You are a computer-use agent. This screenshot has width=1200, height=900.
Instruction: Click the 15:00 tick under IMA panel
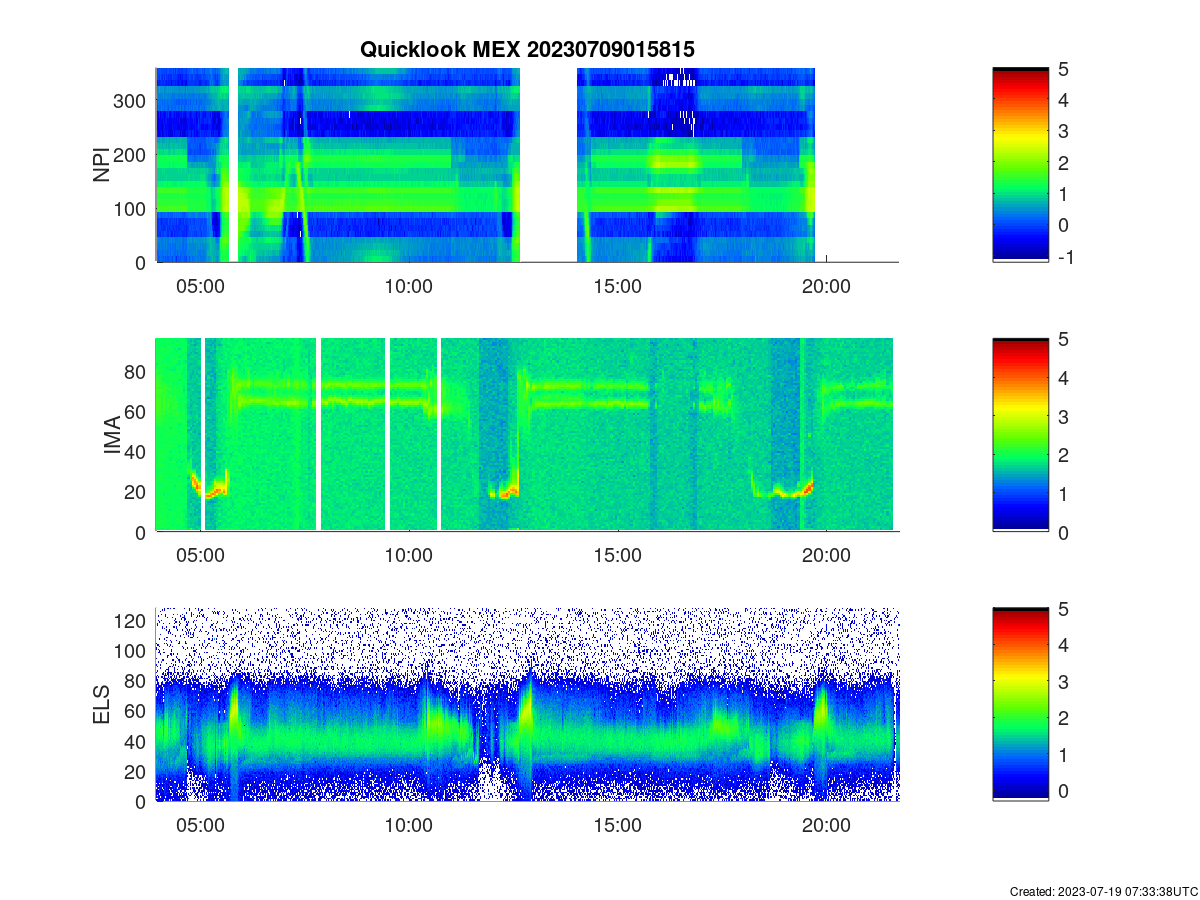point(618,556)
